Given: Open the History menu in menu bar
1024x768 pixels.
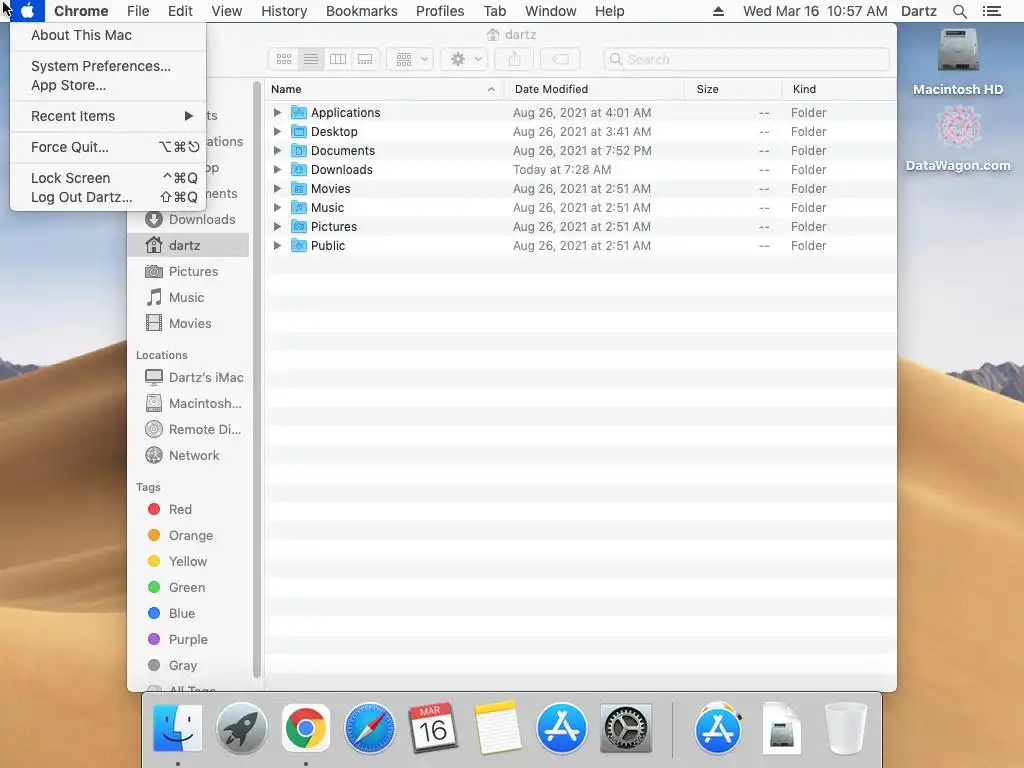Looking at the screenshot, I should point(284,11).
